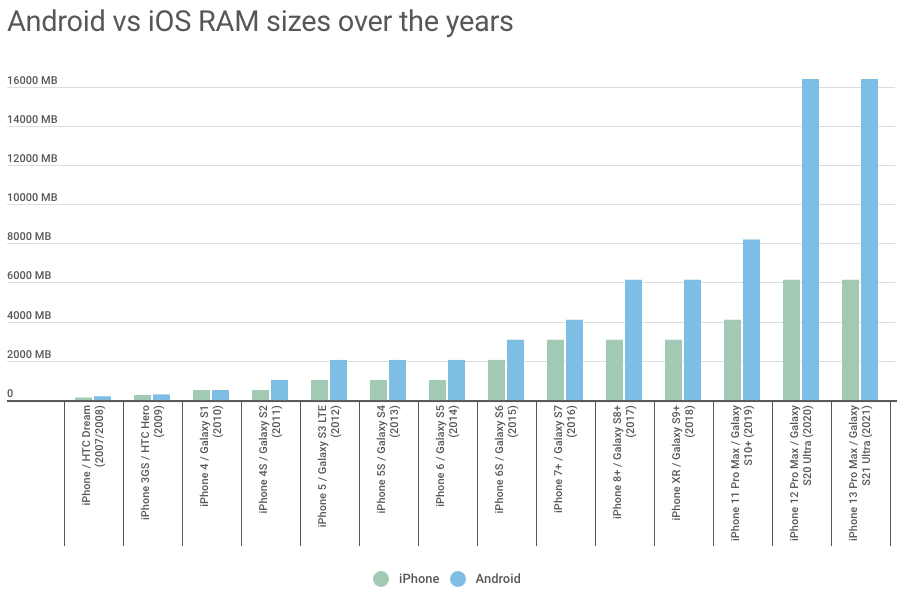Click the 'iPhone 8+ / Galaxy S8+ (2017)' axis label

624,461
